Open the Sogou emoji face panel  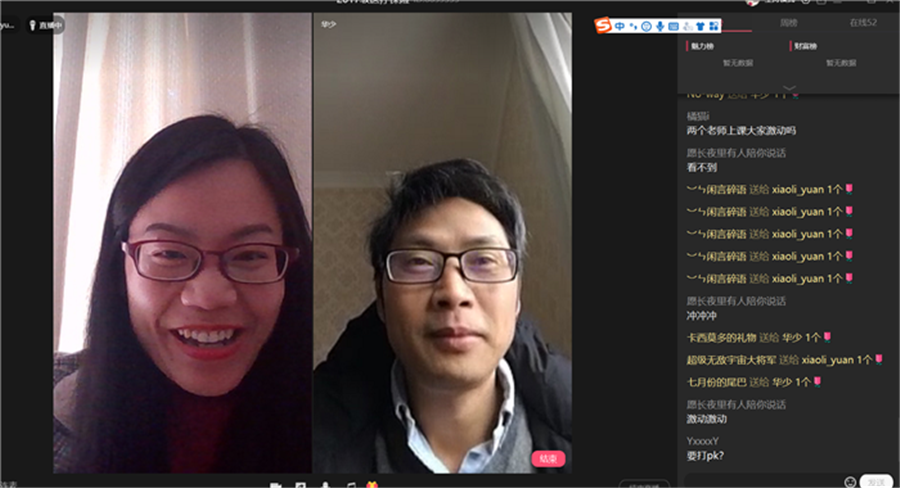click(x=646, y=25)
